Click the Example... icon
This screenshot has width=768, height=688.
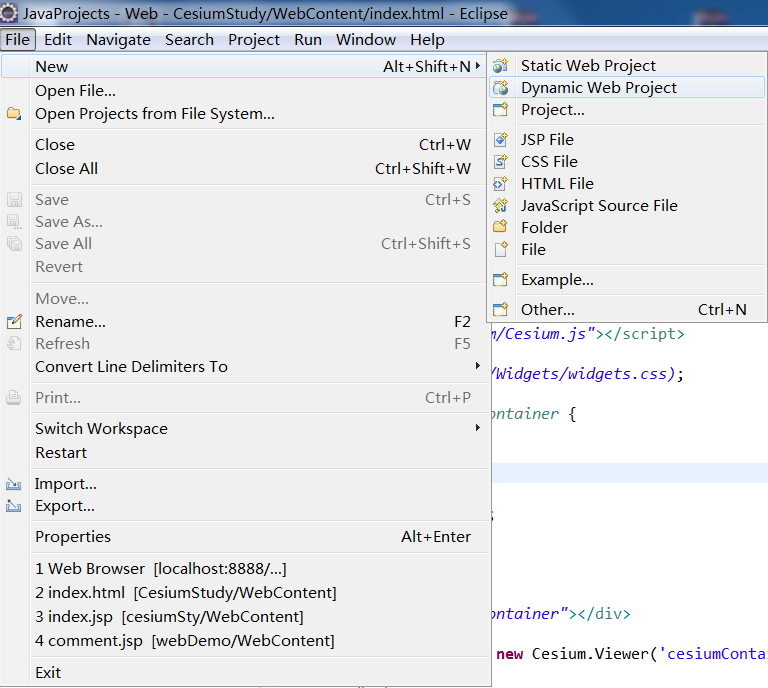coord(500,280)
